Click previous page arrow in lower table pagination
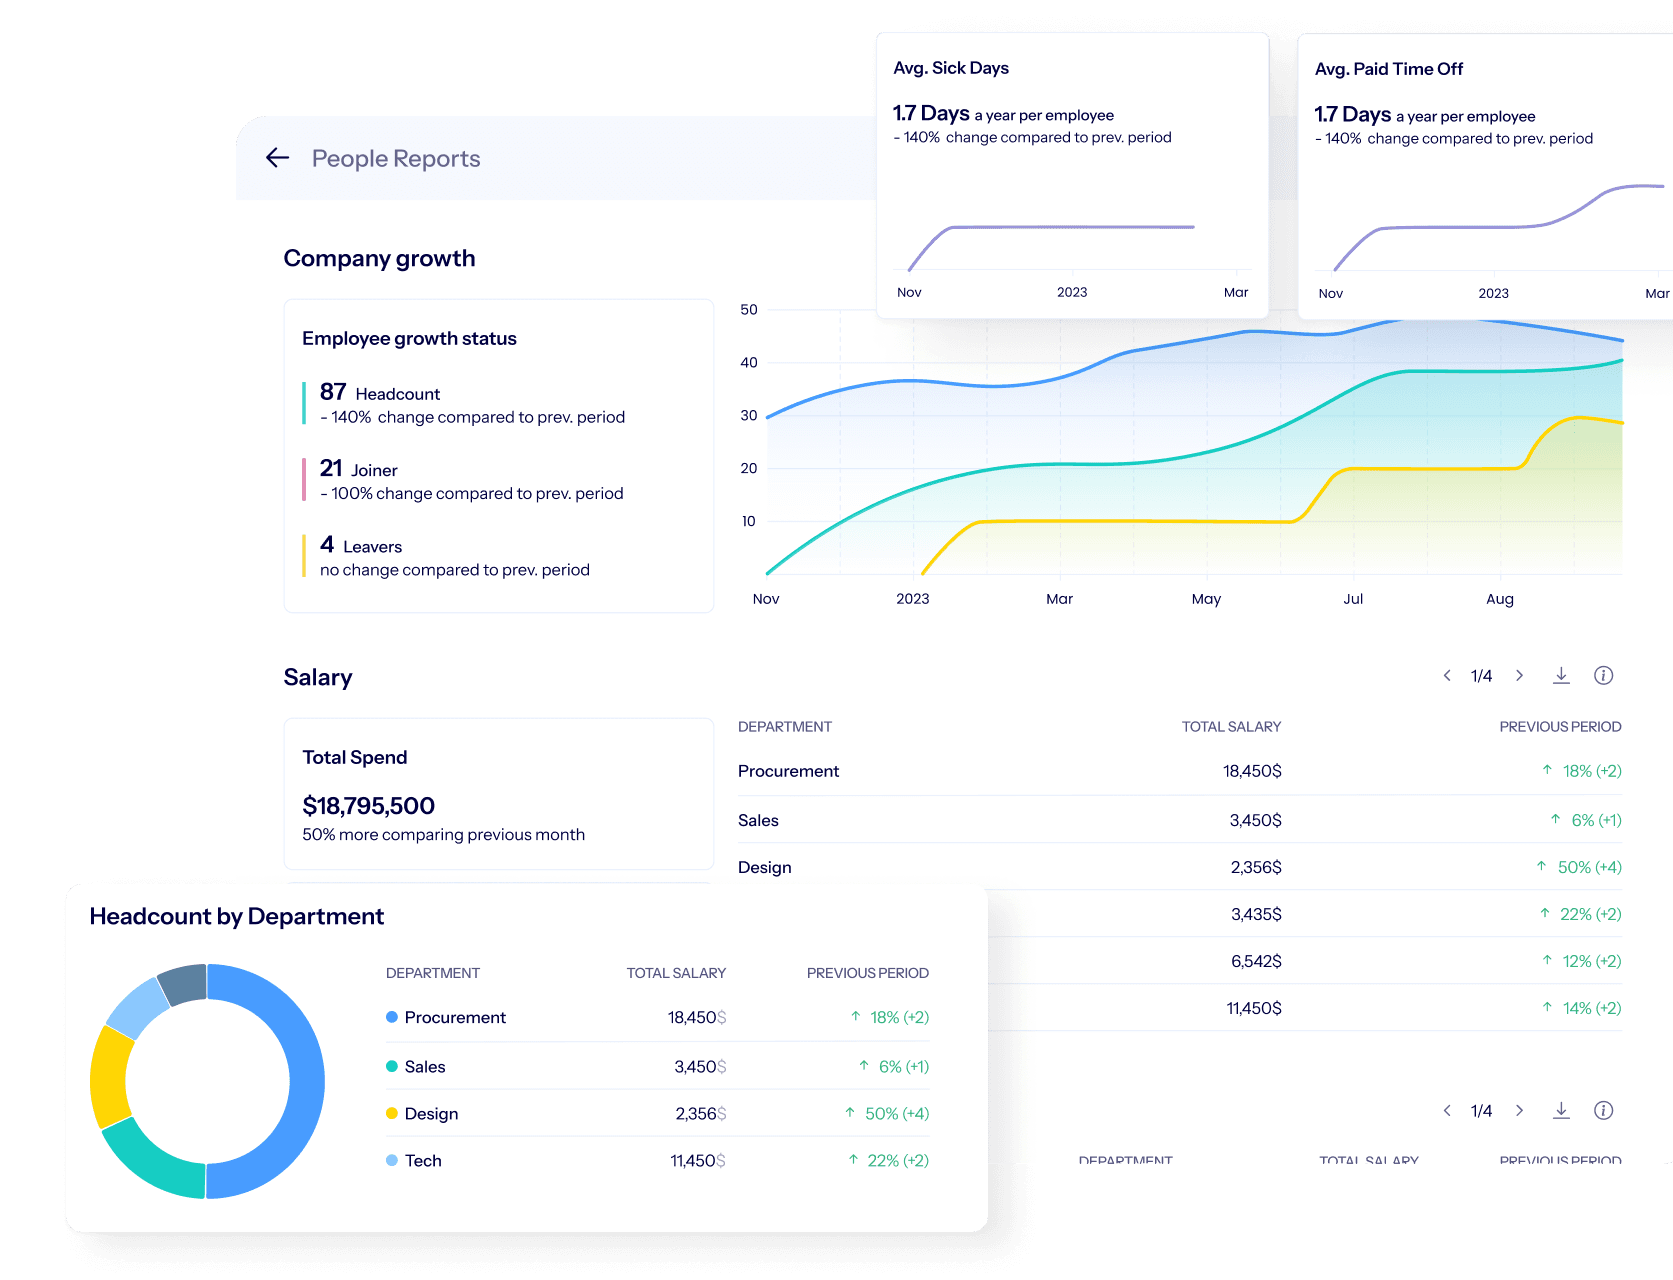The height and width of the screenshot is (1280, 1673). 1446,1111
